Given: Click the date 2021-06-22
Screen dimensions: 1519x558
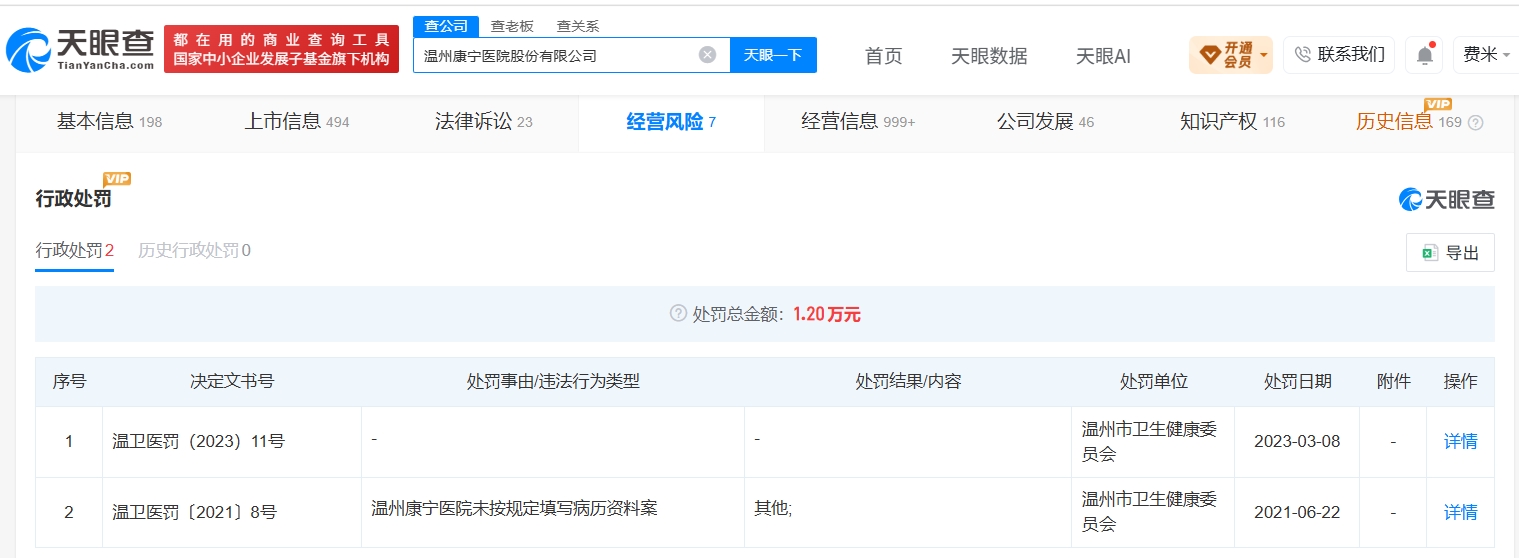Looking at the screenshot, I should click(1297, 512).
